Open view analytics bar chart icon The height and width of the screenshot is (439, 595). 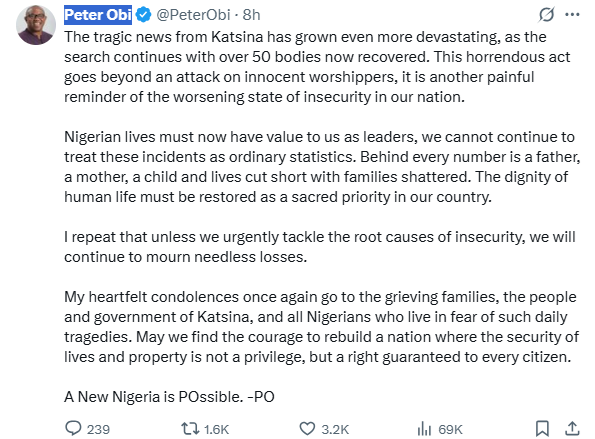pyautogui.click(x=424, y=429)
